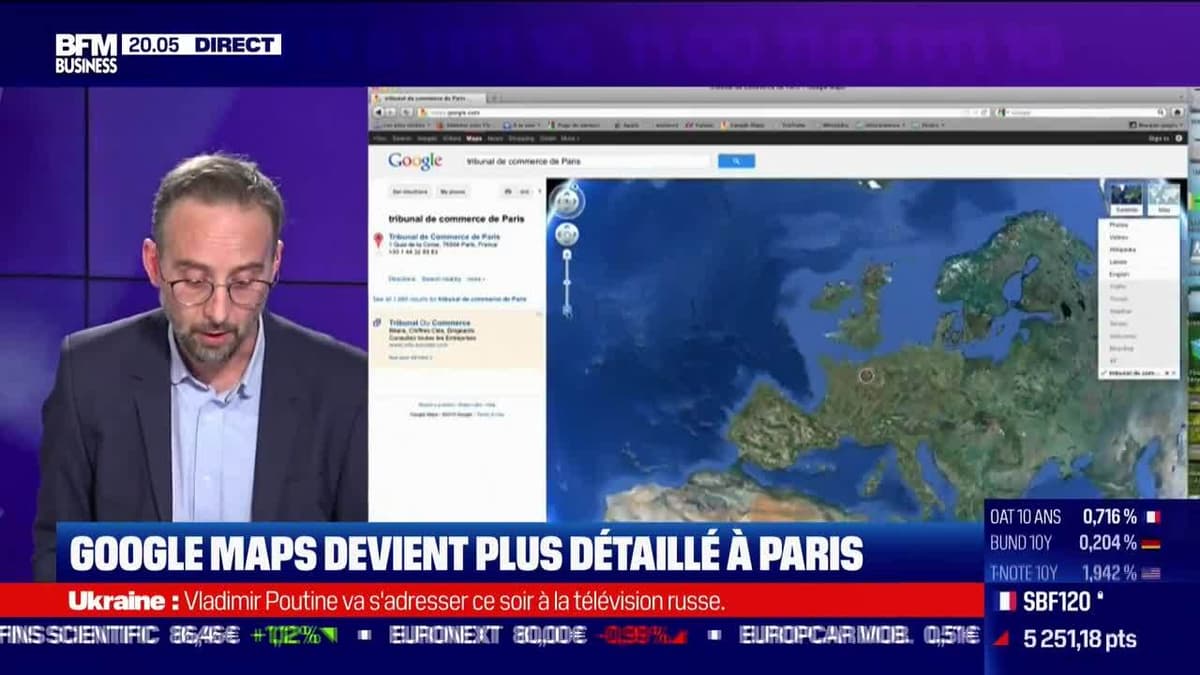Toggle the Bicycling layer in map menu
The width and height of the screenshot is (1200, 675).
click(1120, 348)
